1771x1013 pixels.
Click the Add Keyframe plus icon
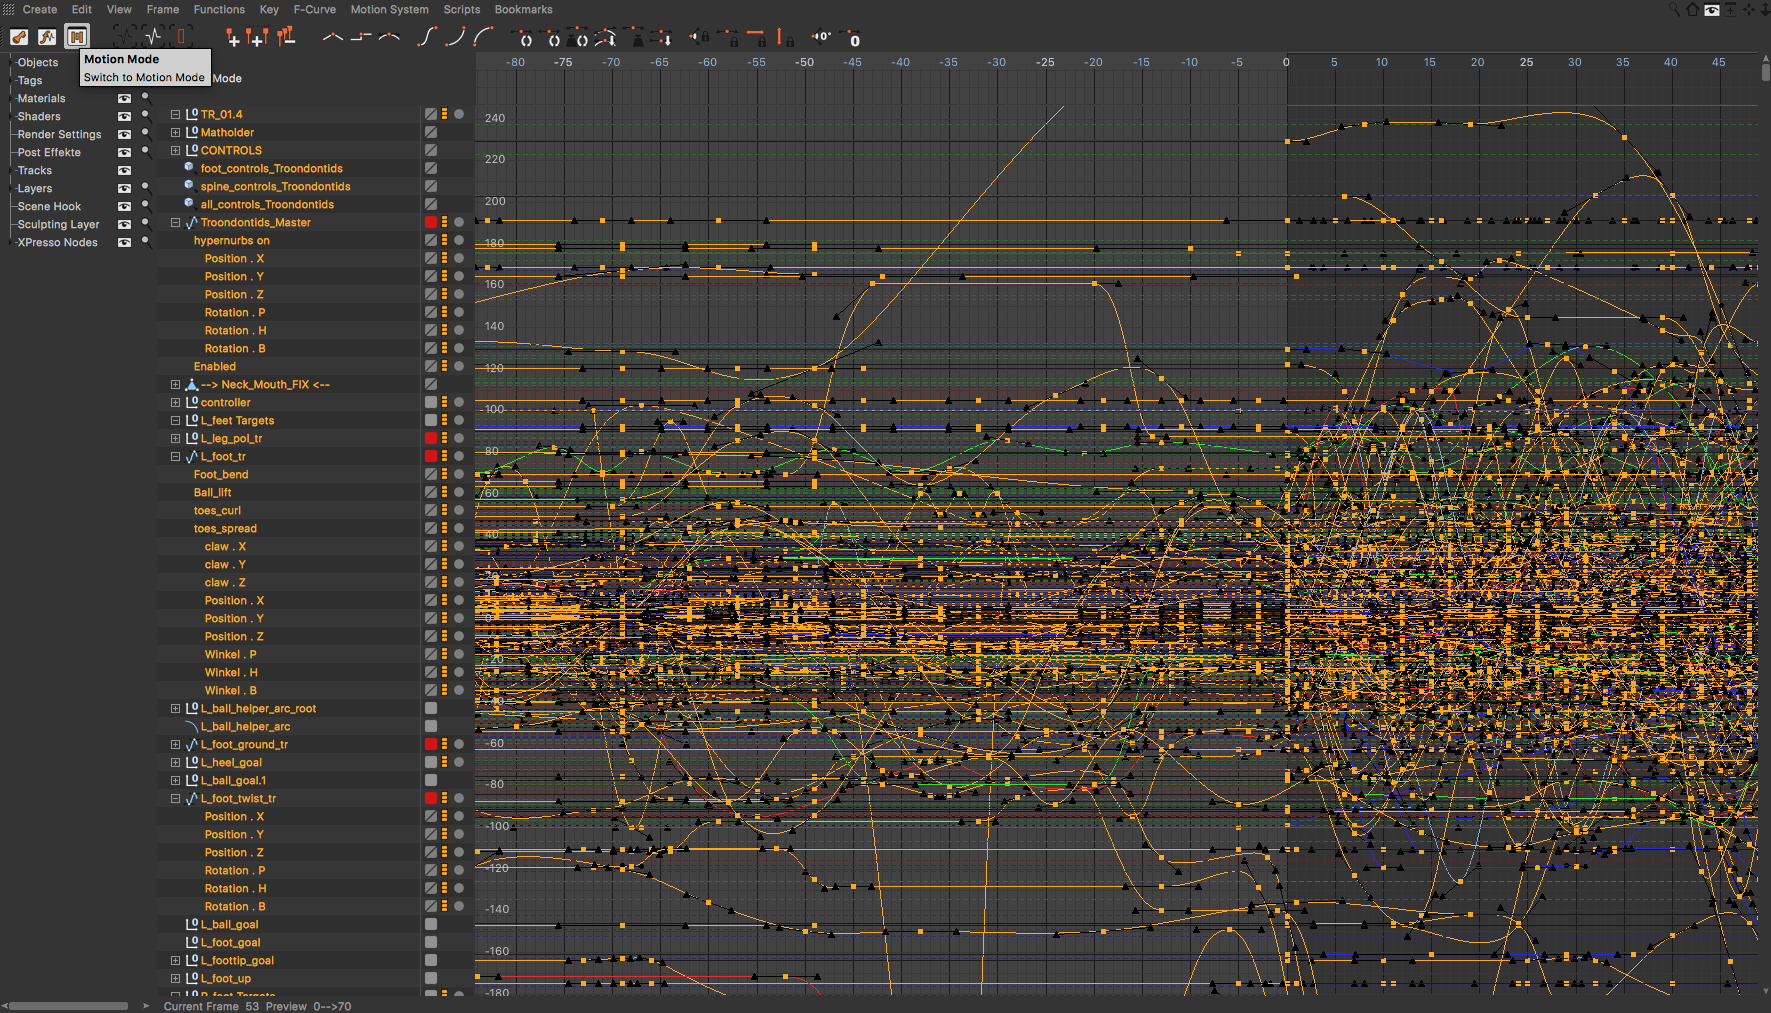click(x=233, y=38)
